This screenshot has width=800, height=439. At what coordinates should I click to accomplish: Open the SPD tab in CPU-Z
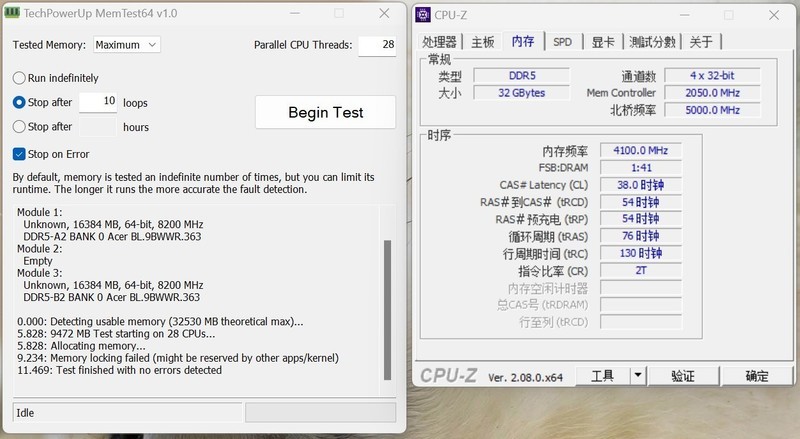click(563, 42)
